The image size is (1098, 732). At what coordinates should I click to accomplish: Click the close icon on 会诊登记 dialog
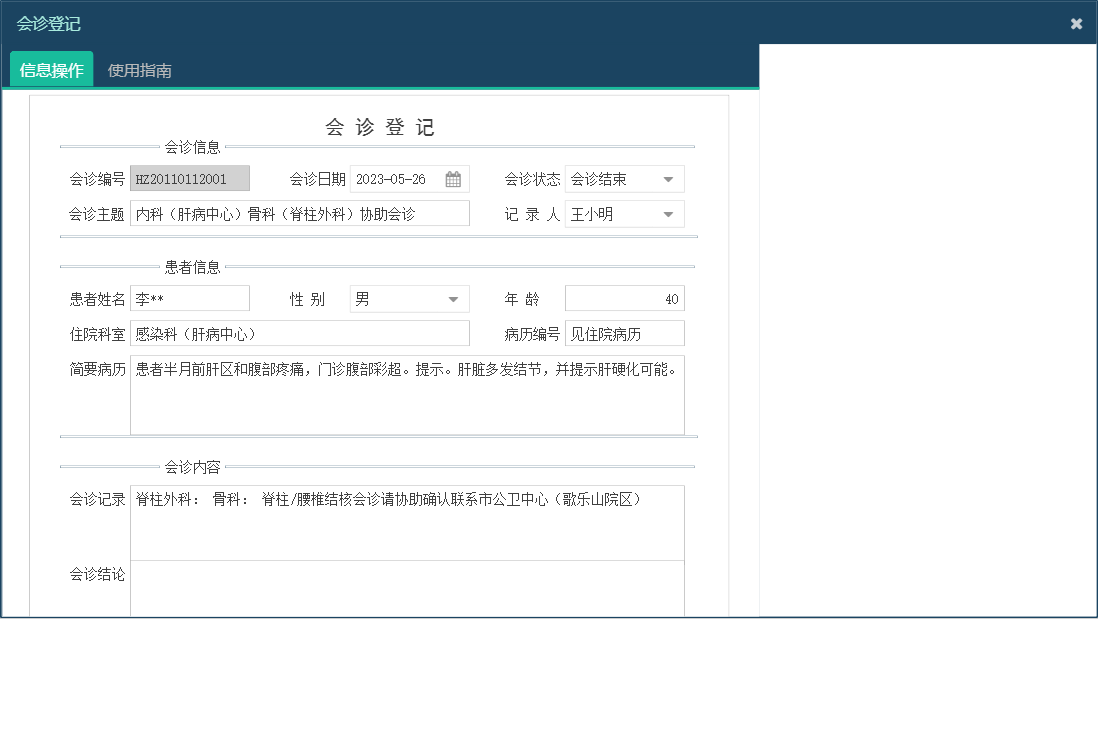(x=1077, y=22)
